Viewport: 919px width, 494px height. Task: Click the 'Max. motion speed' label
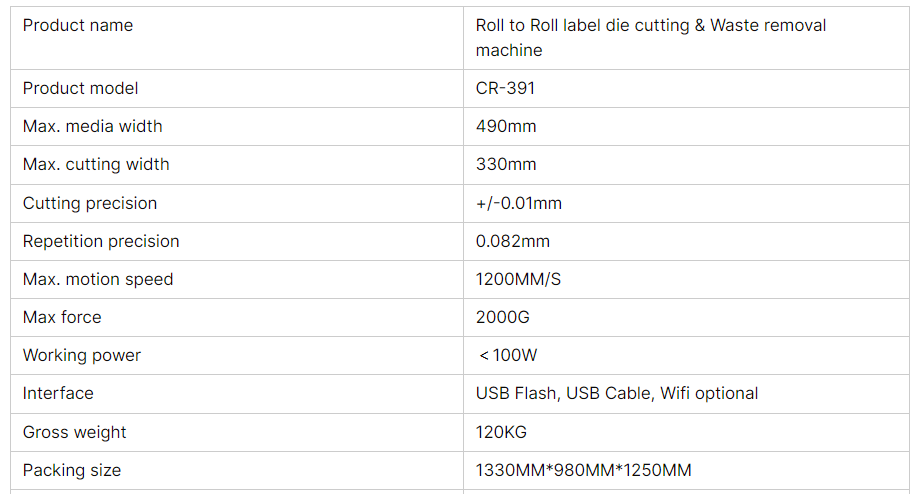(x=98, y=280)
